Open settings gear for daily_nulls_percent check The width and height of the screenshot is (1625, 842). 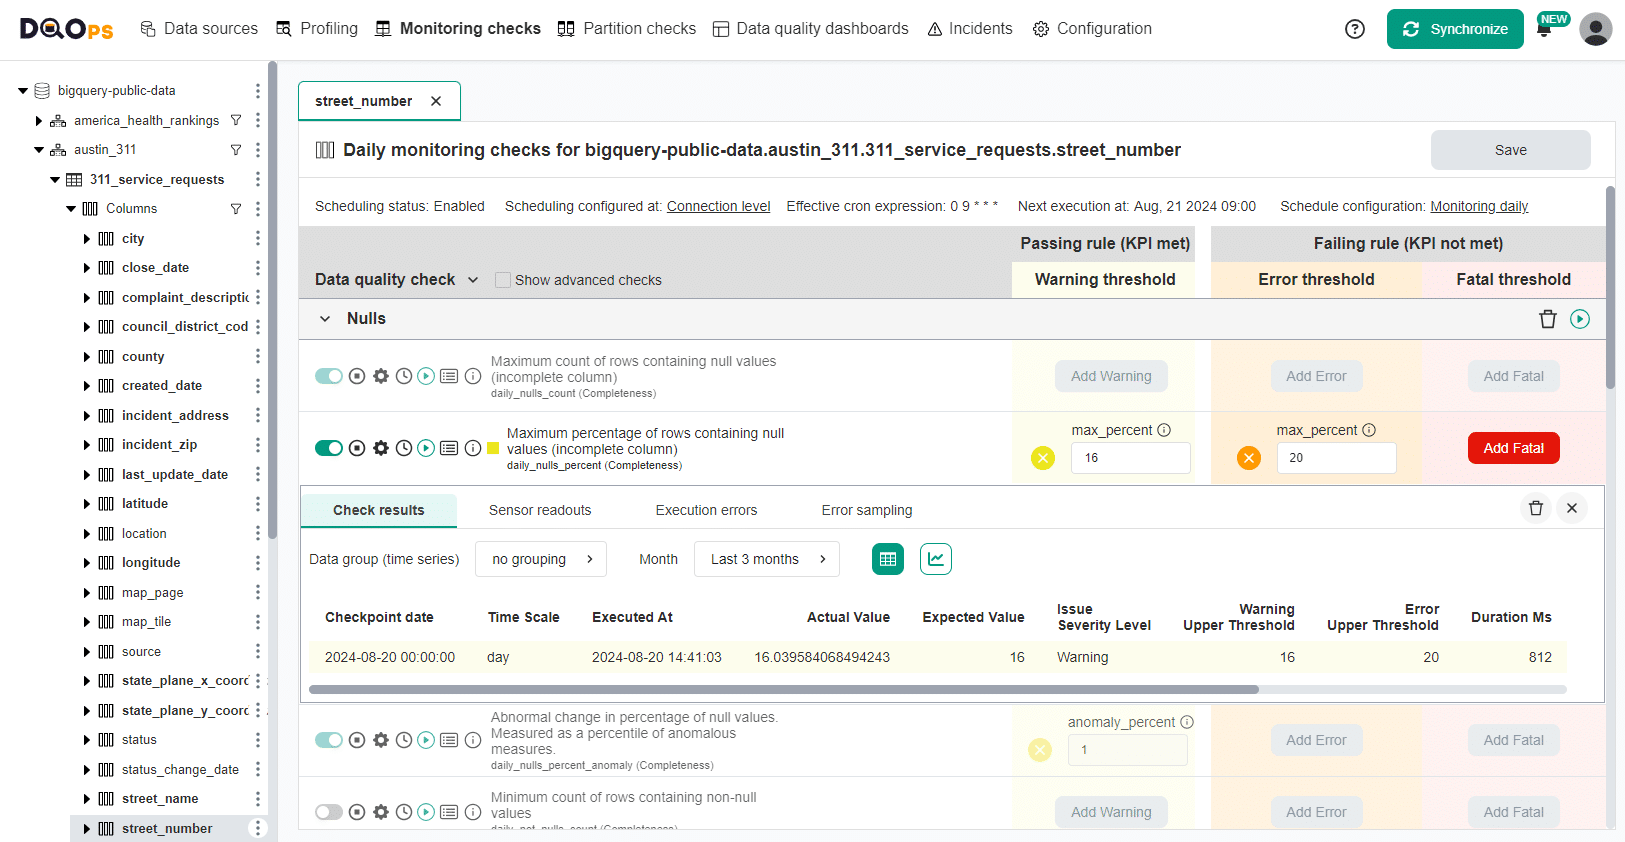pos(381,448)
